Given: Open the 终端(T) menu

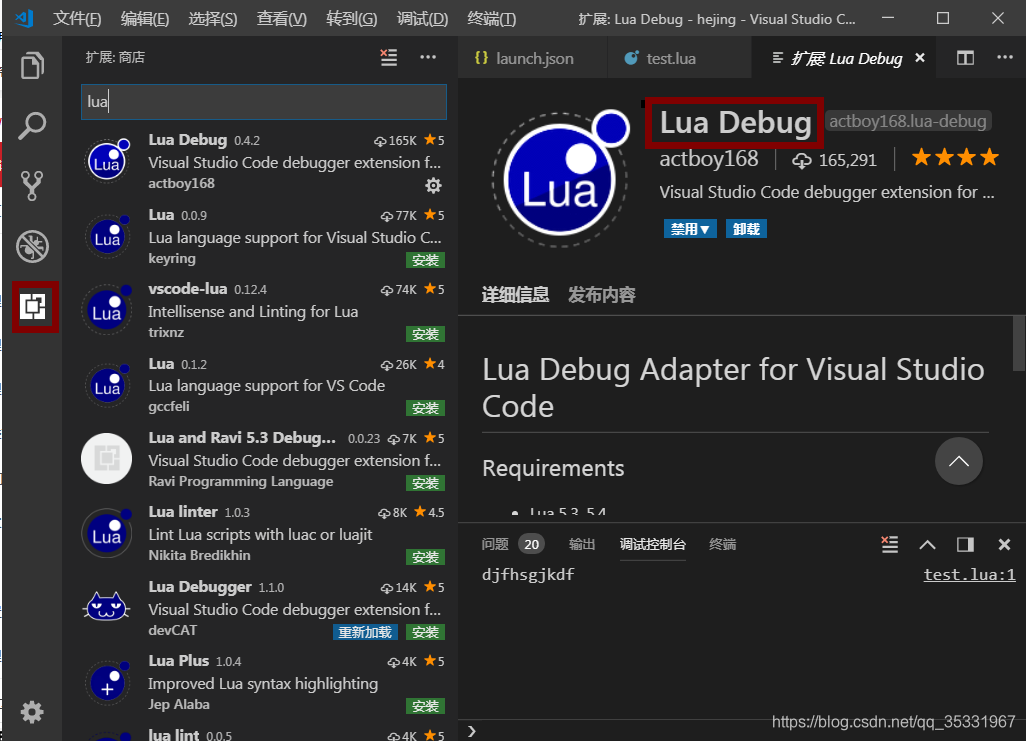Looking at the screenshot, I should (x=491, y=18).
